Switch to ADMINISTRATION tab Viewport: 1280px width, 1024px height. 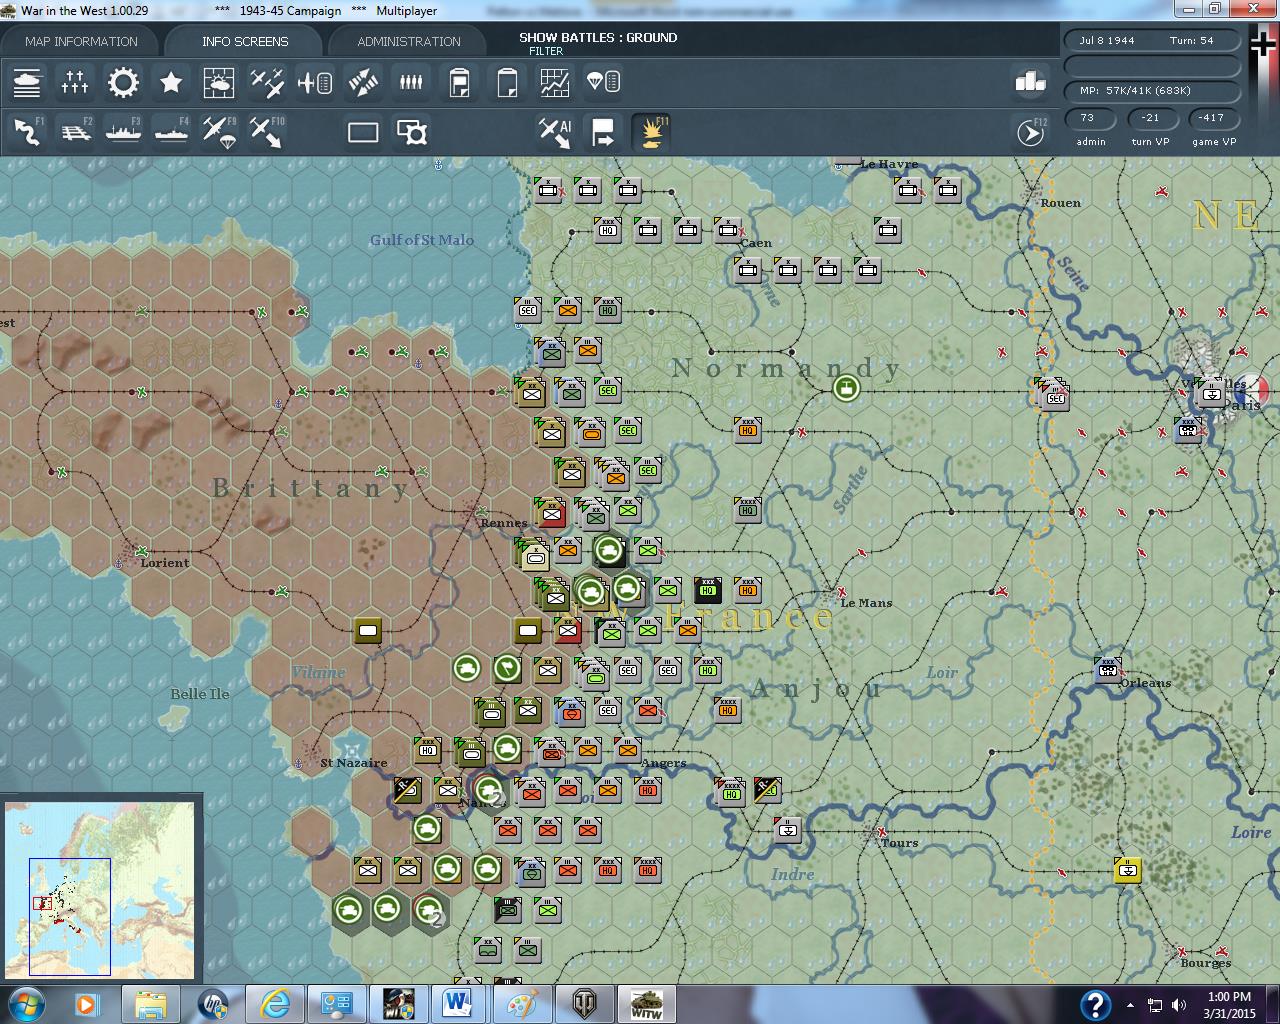point(409,41)
